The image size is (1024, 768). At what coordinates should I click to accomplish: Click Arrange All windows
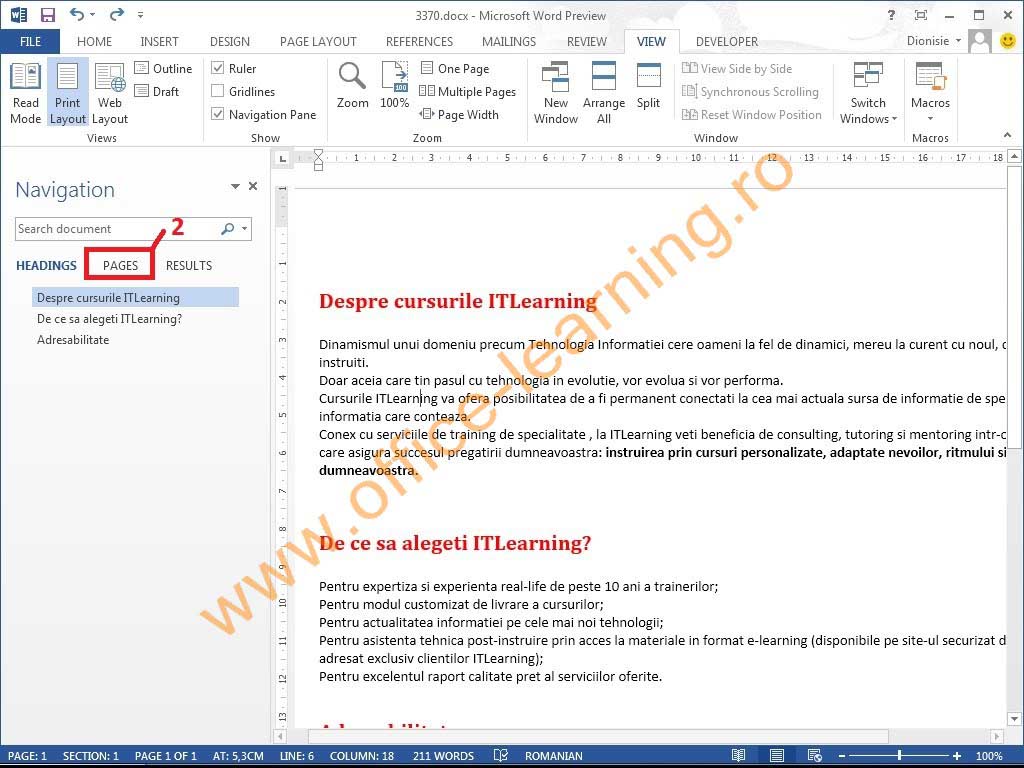click(x=603, y=93)
